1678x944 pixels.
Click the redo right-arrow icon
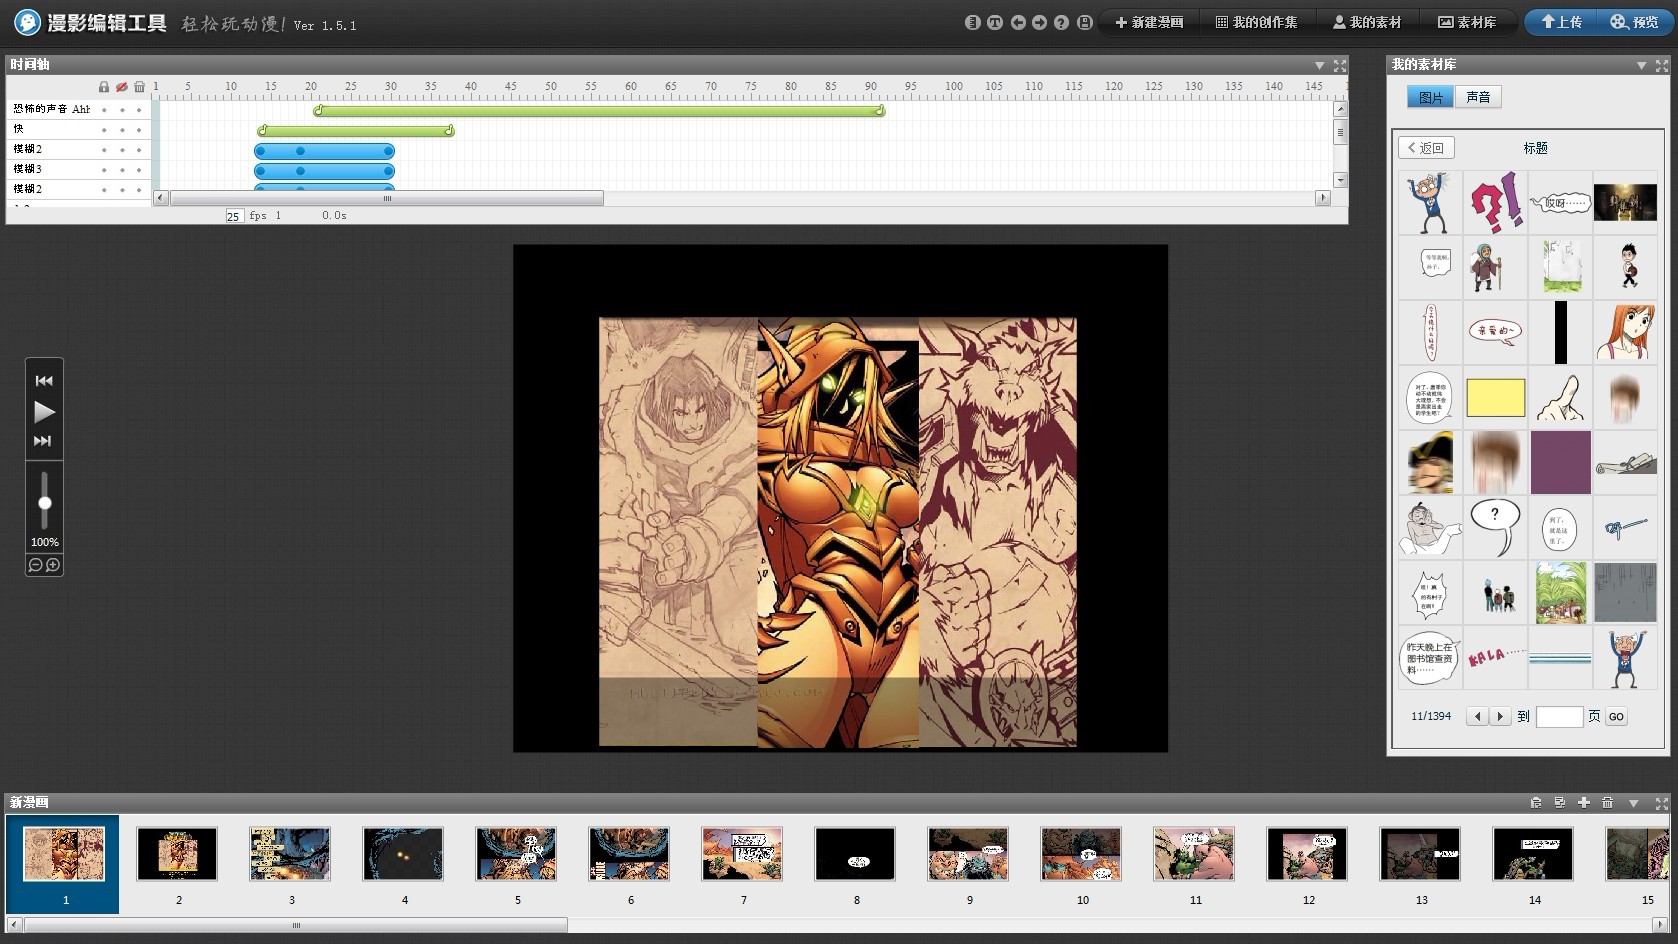pyautogui.click(x=1040, y=22)
